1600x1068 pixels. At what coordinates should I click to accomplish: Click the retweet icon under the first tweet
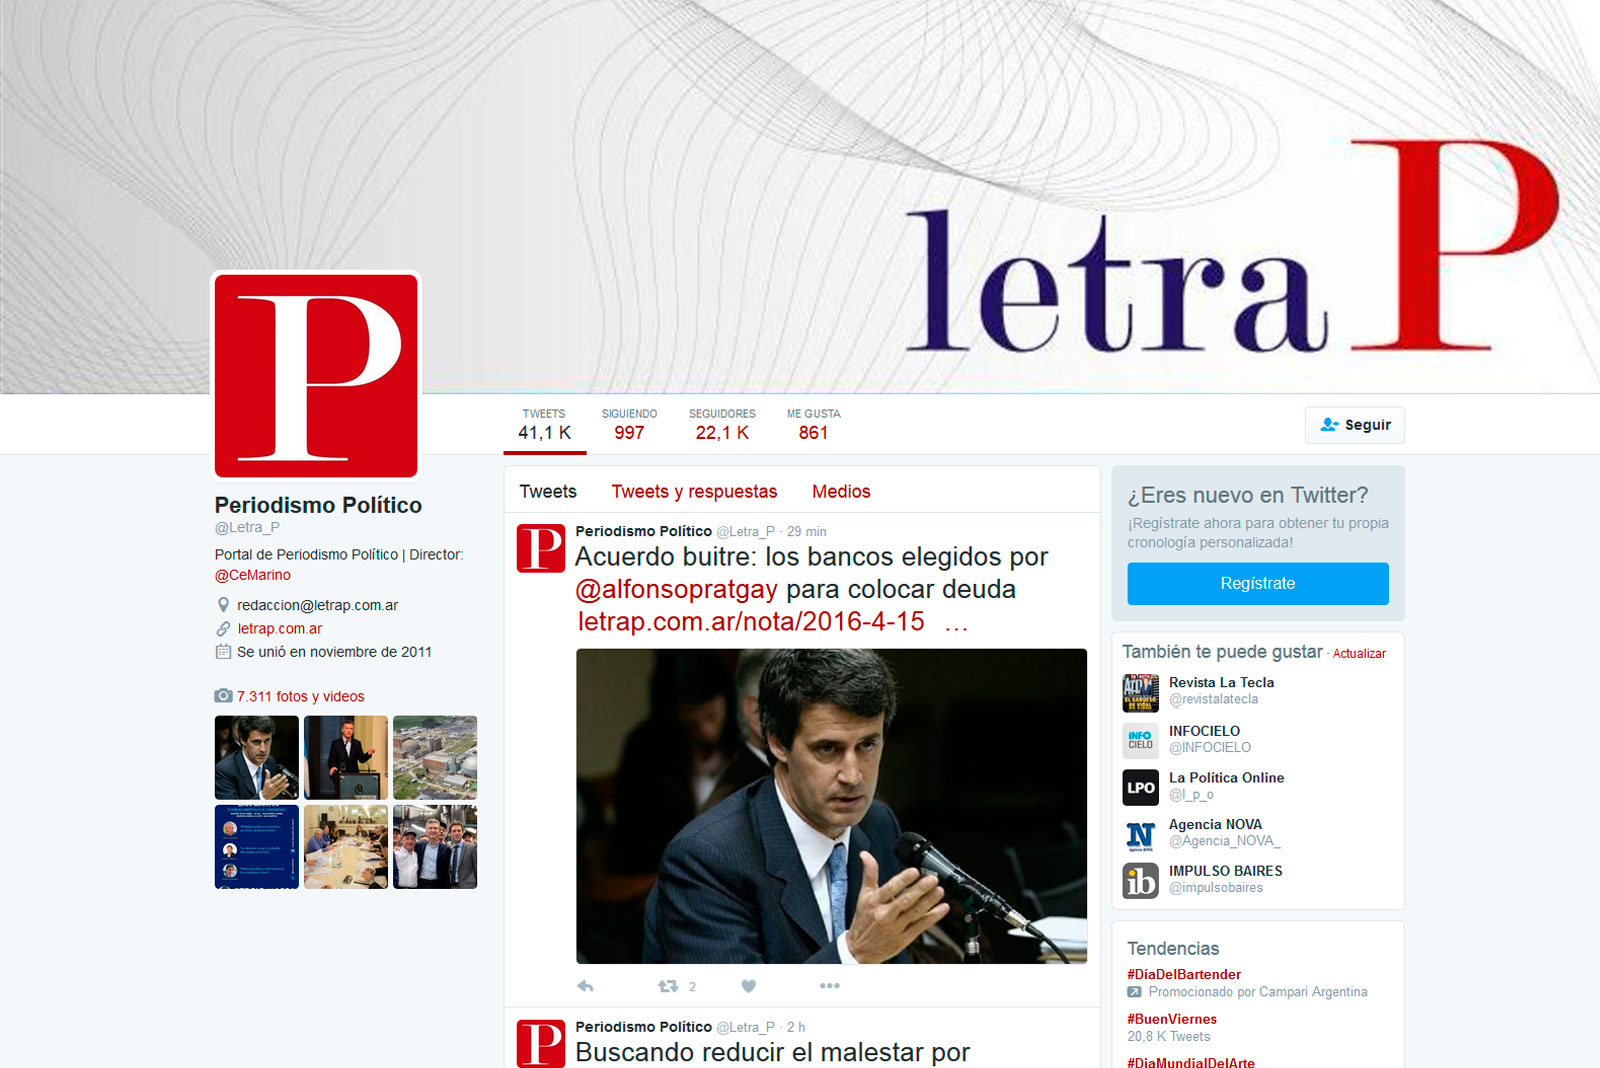668,986
